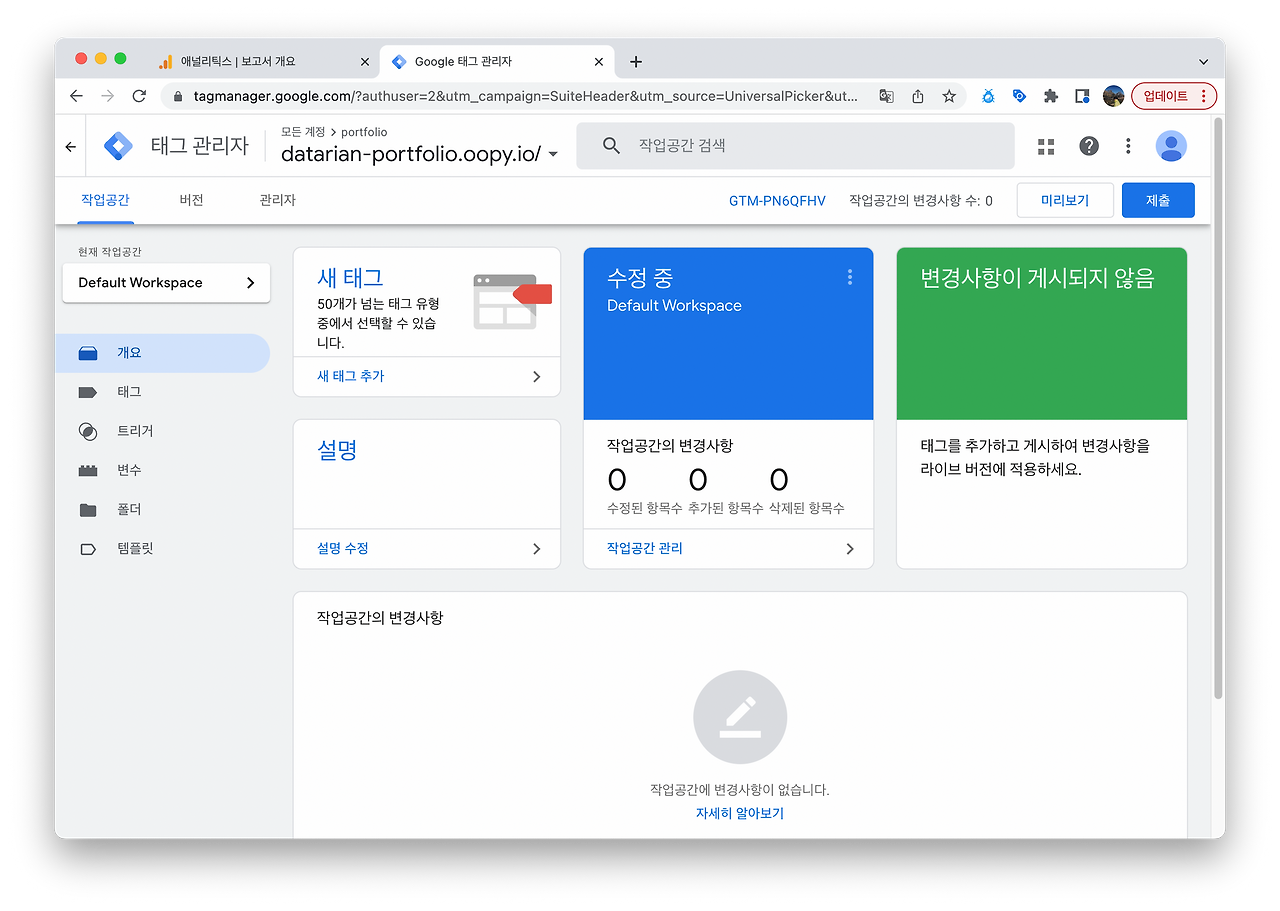Viewport: 1280px width, 911px height.
Task: Click the 수정된 항목수 label
Action: click(645, 508)
